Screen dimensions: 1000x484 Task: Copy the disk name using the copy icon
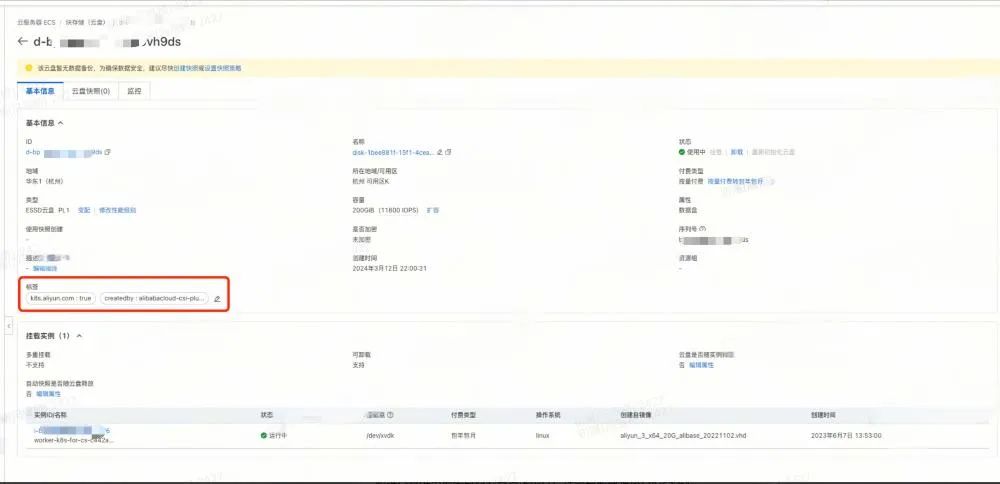pos(449,152)
